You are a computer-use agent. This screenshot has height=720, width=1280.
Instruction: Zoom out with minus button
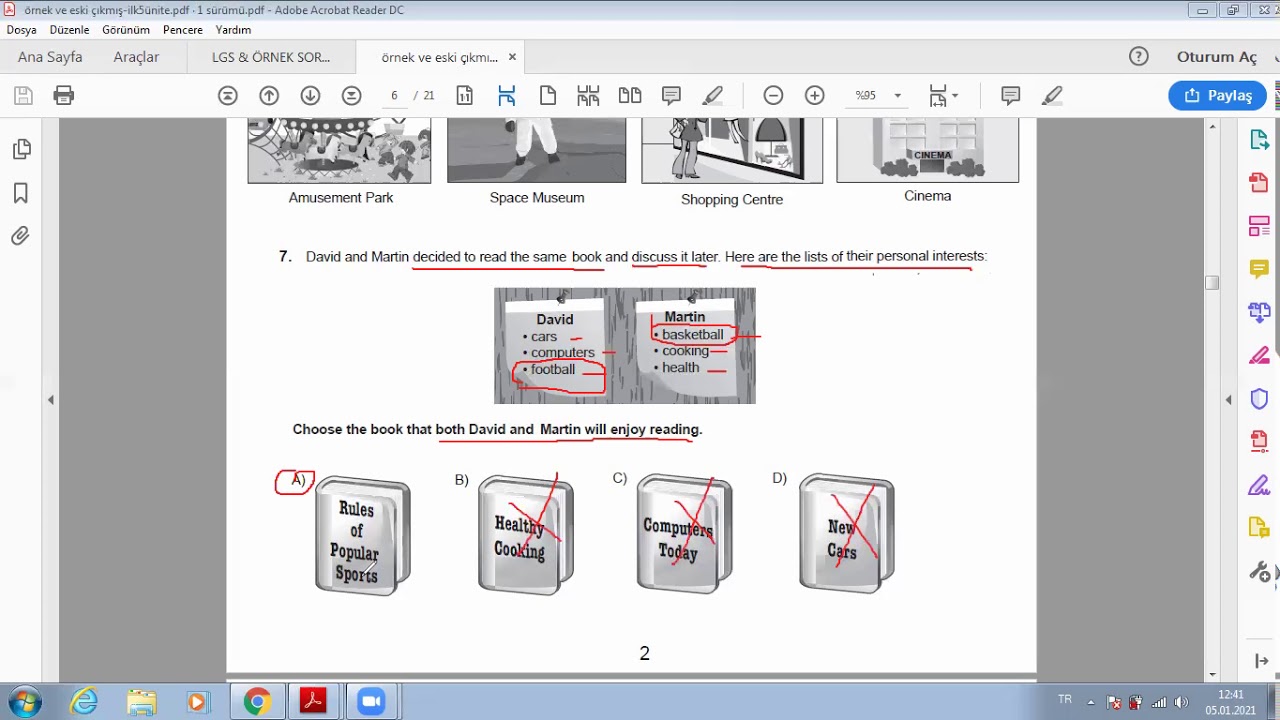click(773, 95)
